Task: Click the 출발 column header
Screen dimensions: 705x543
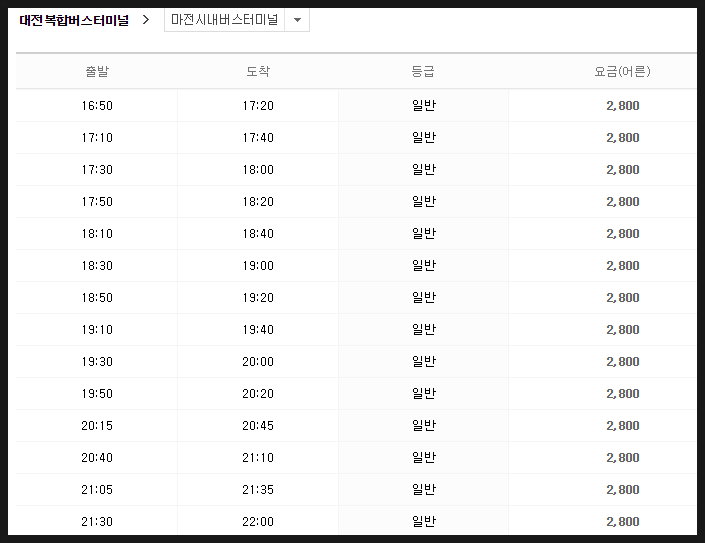Action: pos(97,71)
